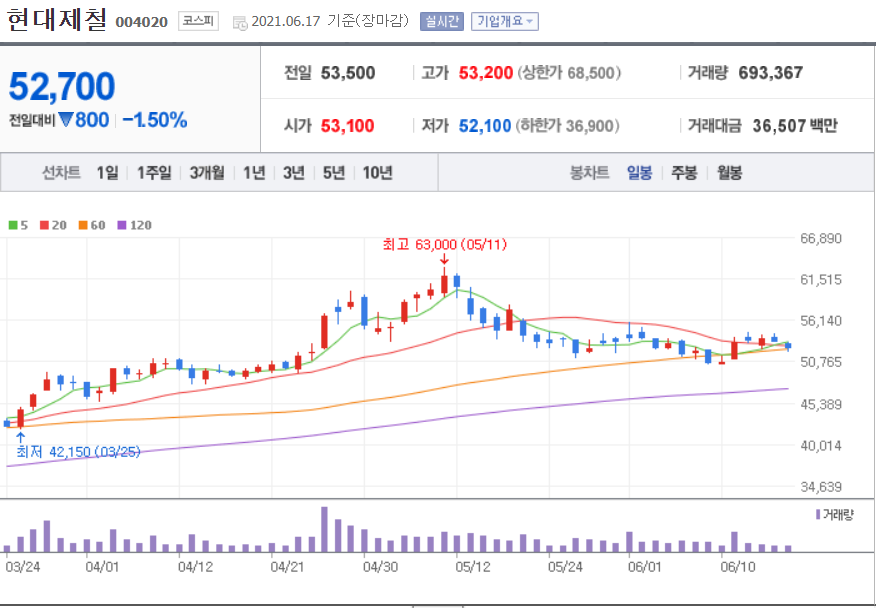Open the 기업개요 dropdown
The image size is (876, 608).
tap(504, 21)
